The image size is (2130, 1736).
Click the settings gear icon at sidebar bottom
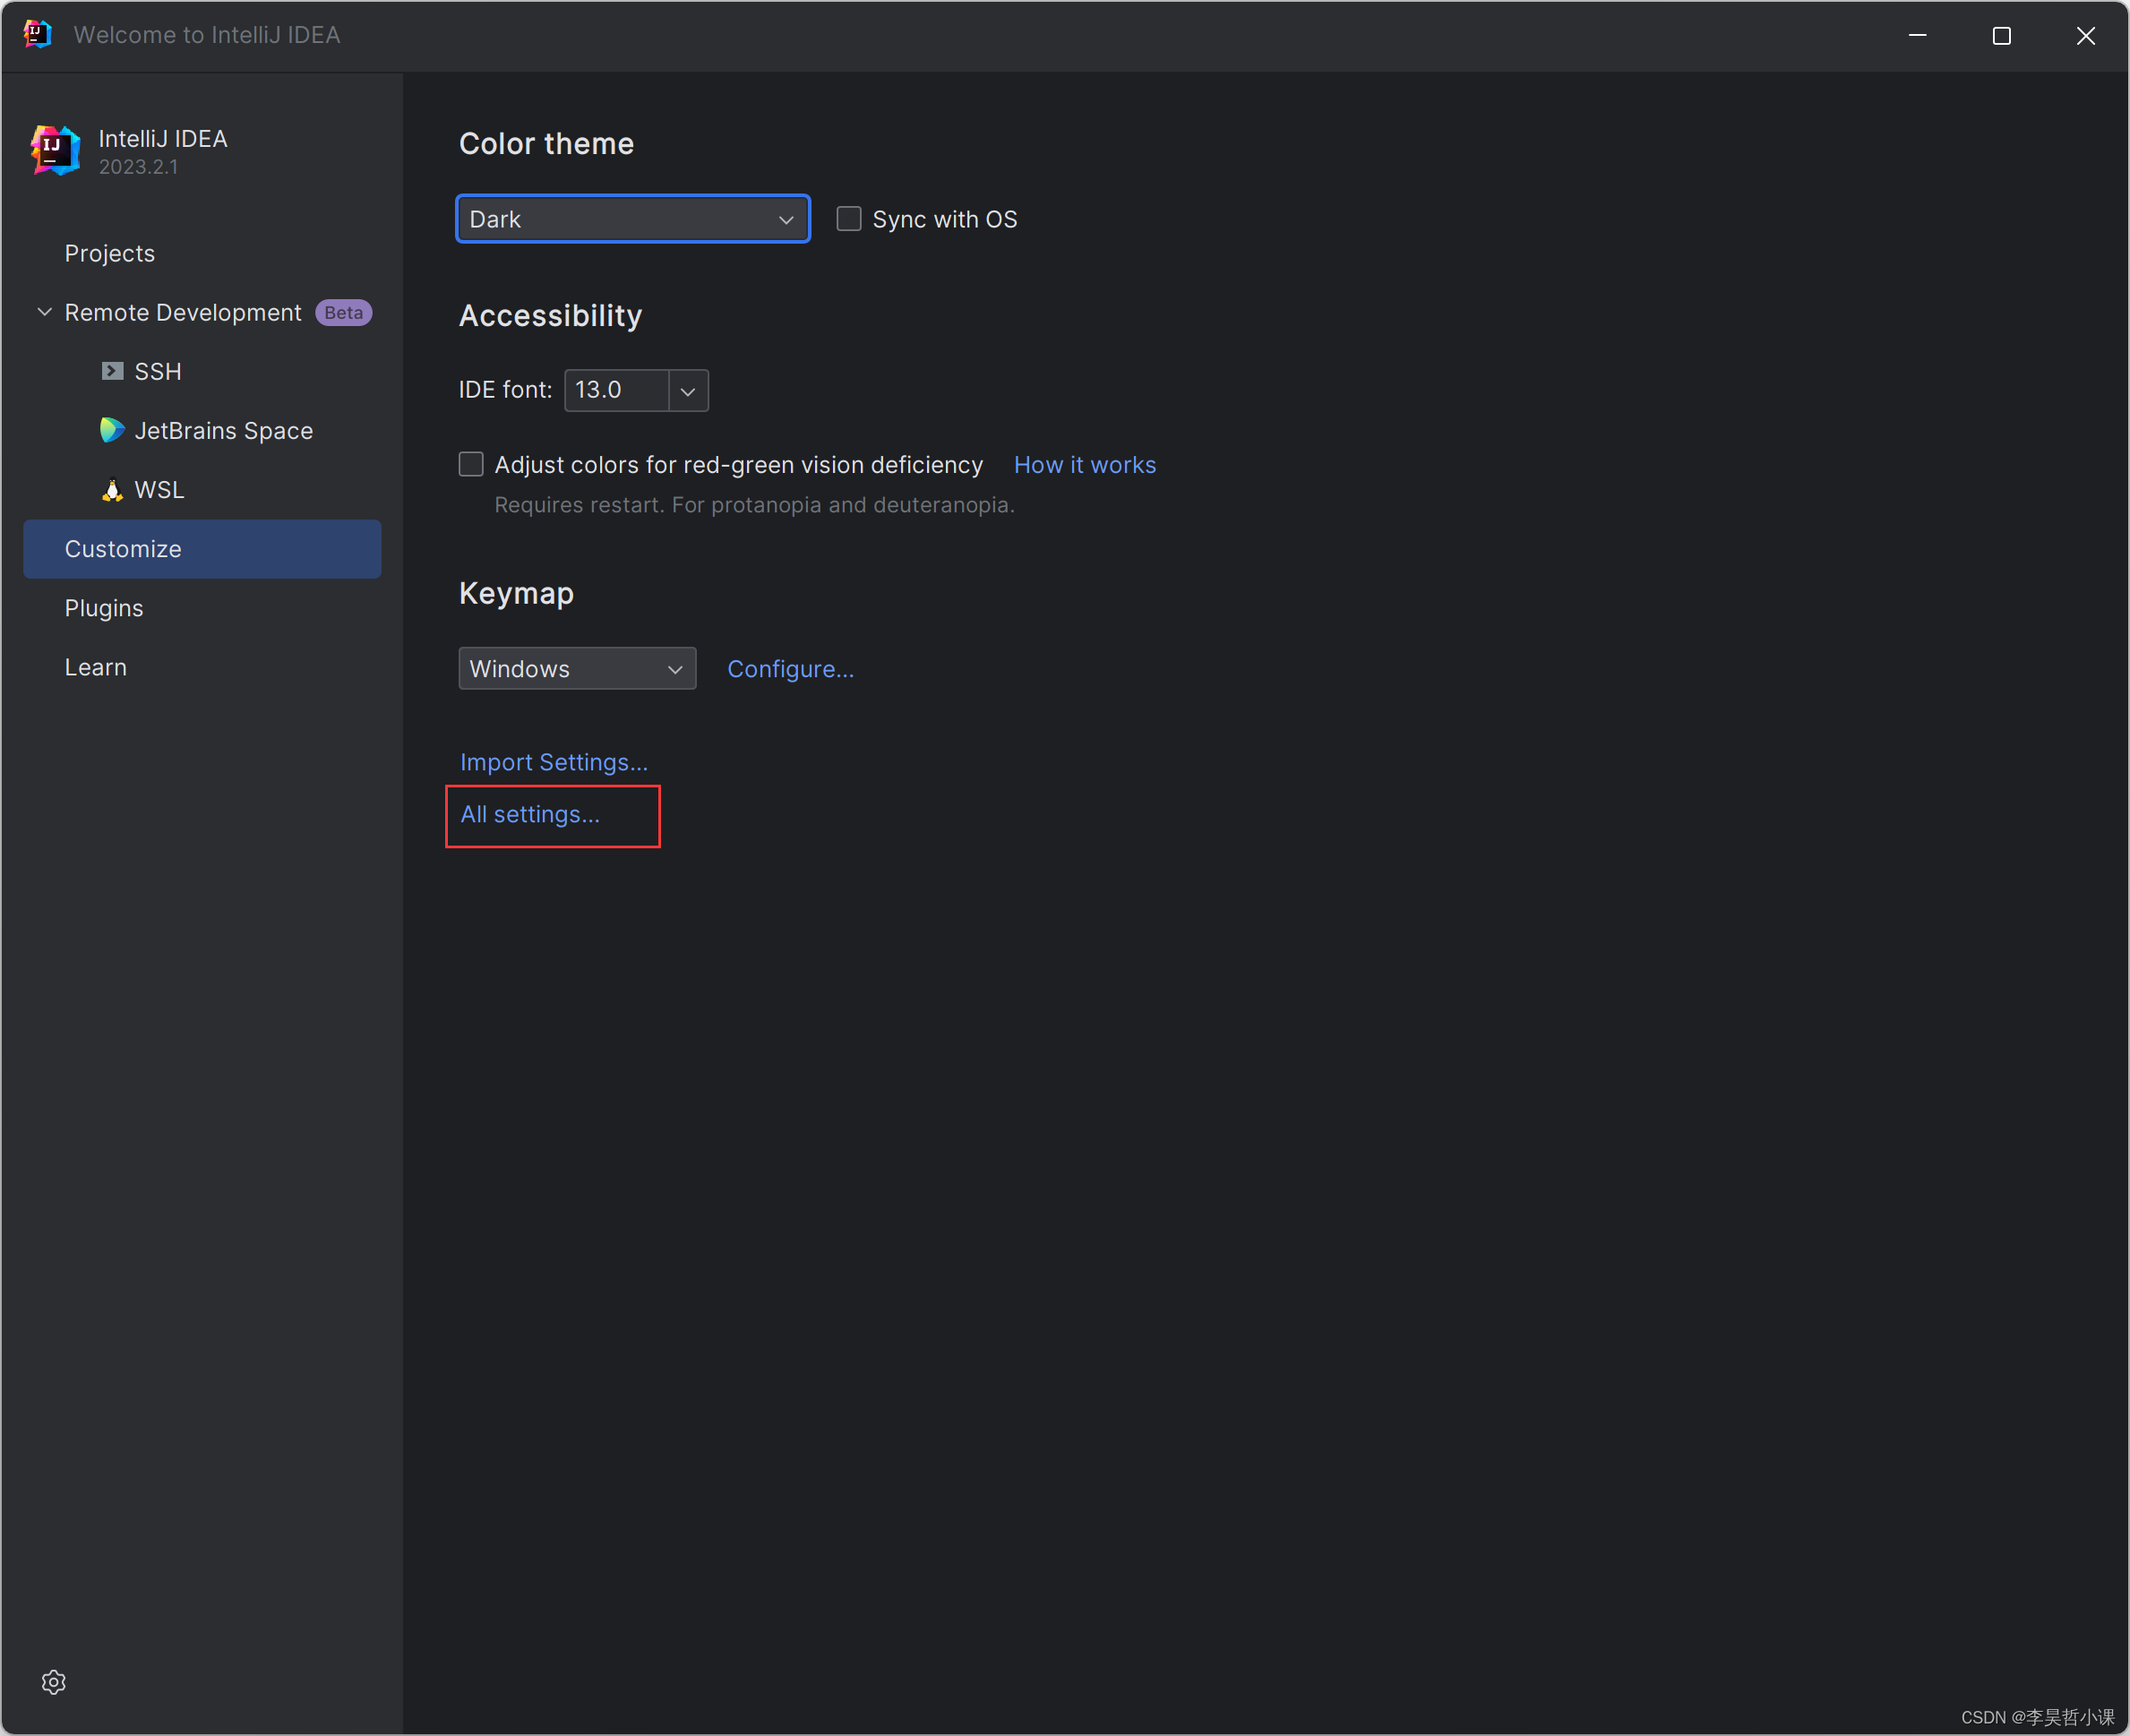point(54,1682)
